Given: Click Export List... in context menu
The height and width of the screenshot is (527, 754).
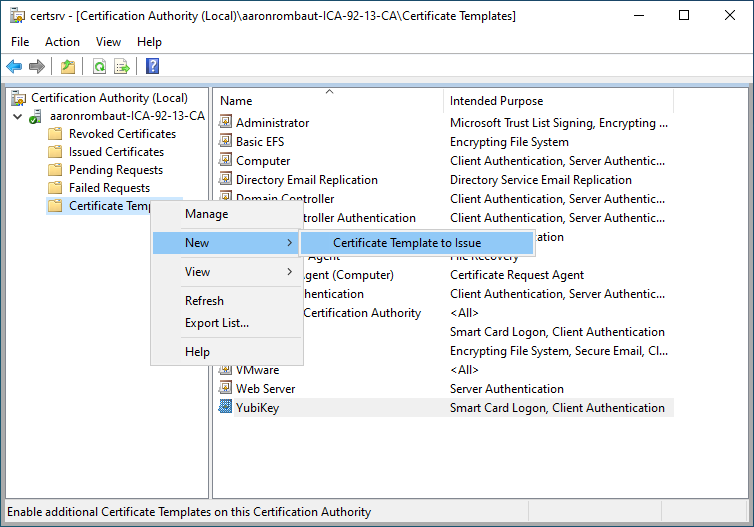Looking at the screenshot, I should 217,323.
